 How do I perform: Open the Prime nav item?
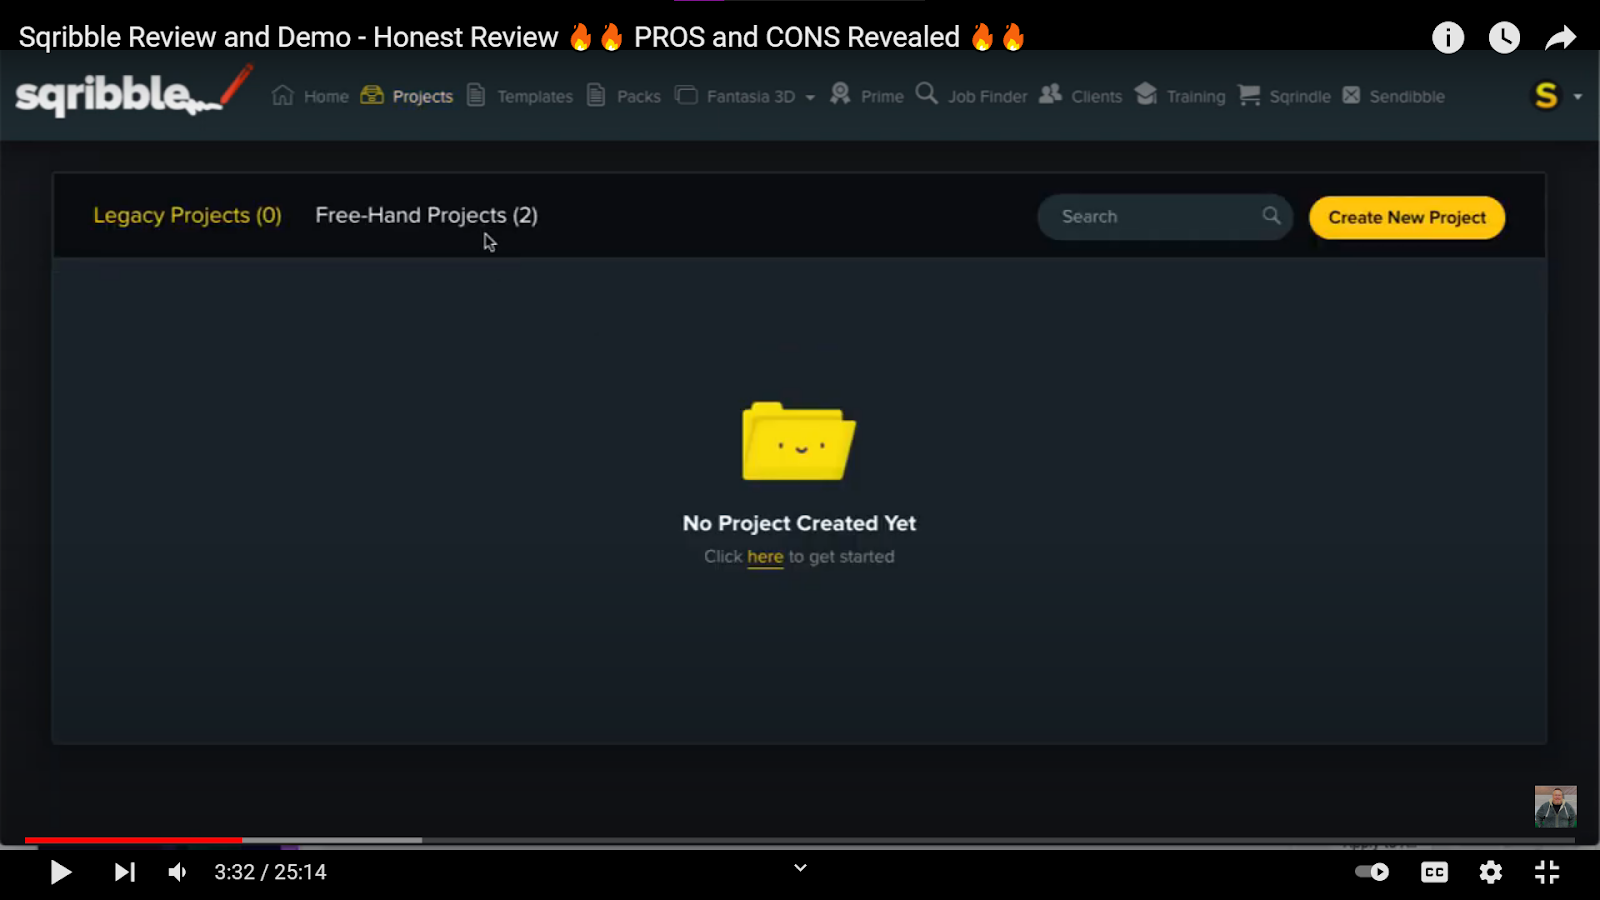(882, 96)
